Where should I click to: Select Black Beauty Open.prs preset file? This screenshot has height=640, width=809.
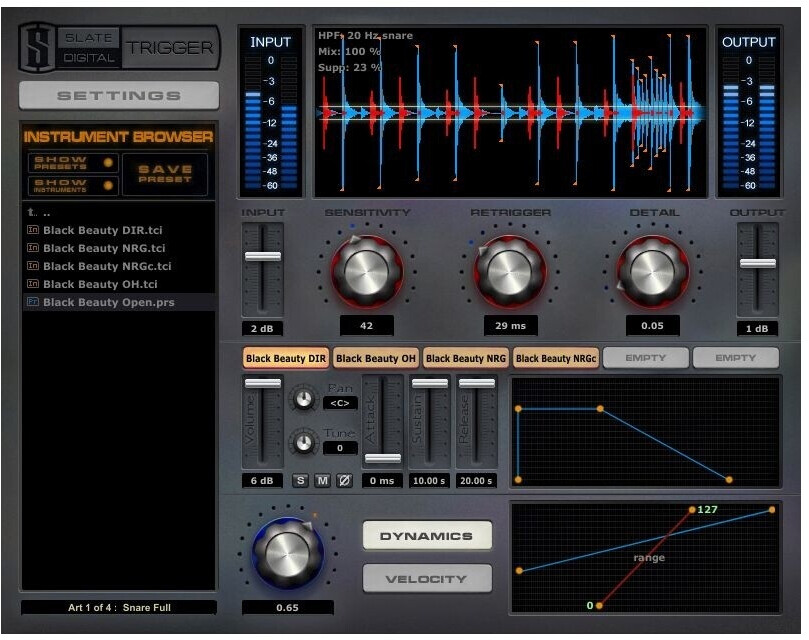pos(108,302)
